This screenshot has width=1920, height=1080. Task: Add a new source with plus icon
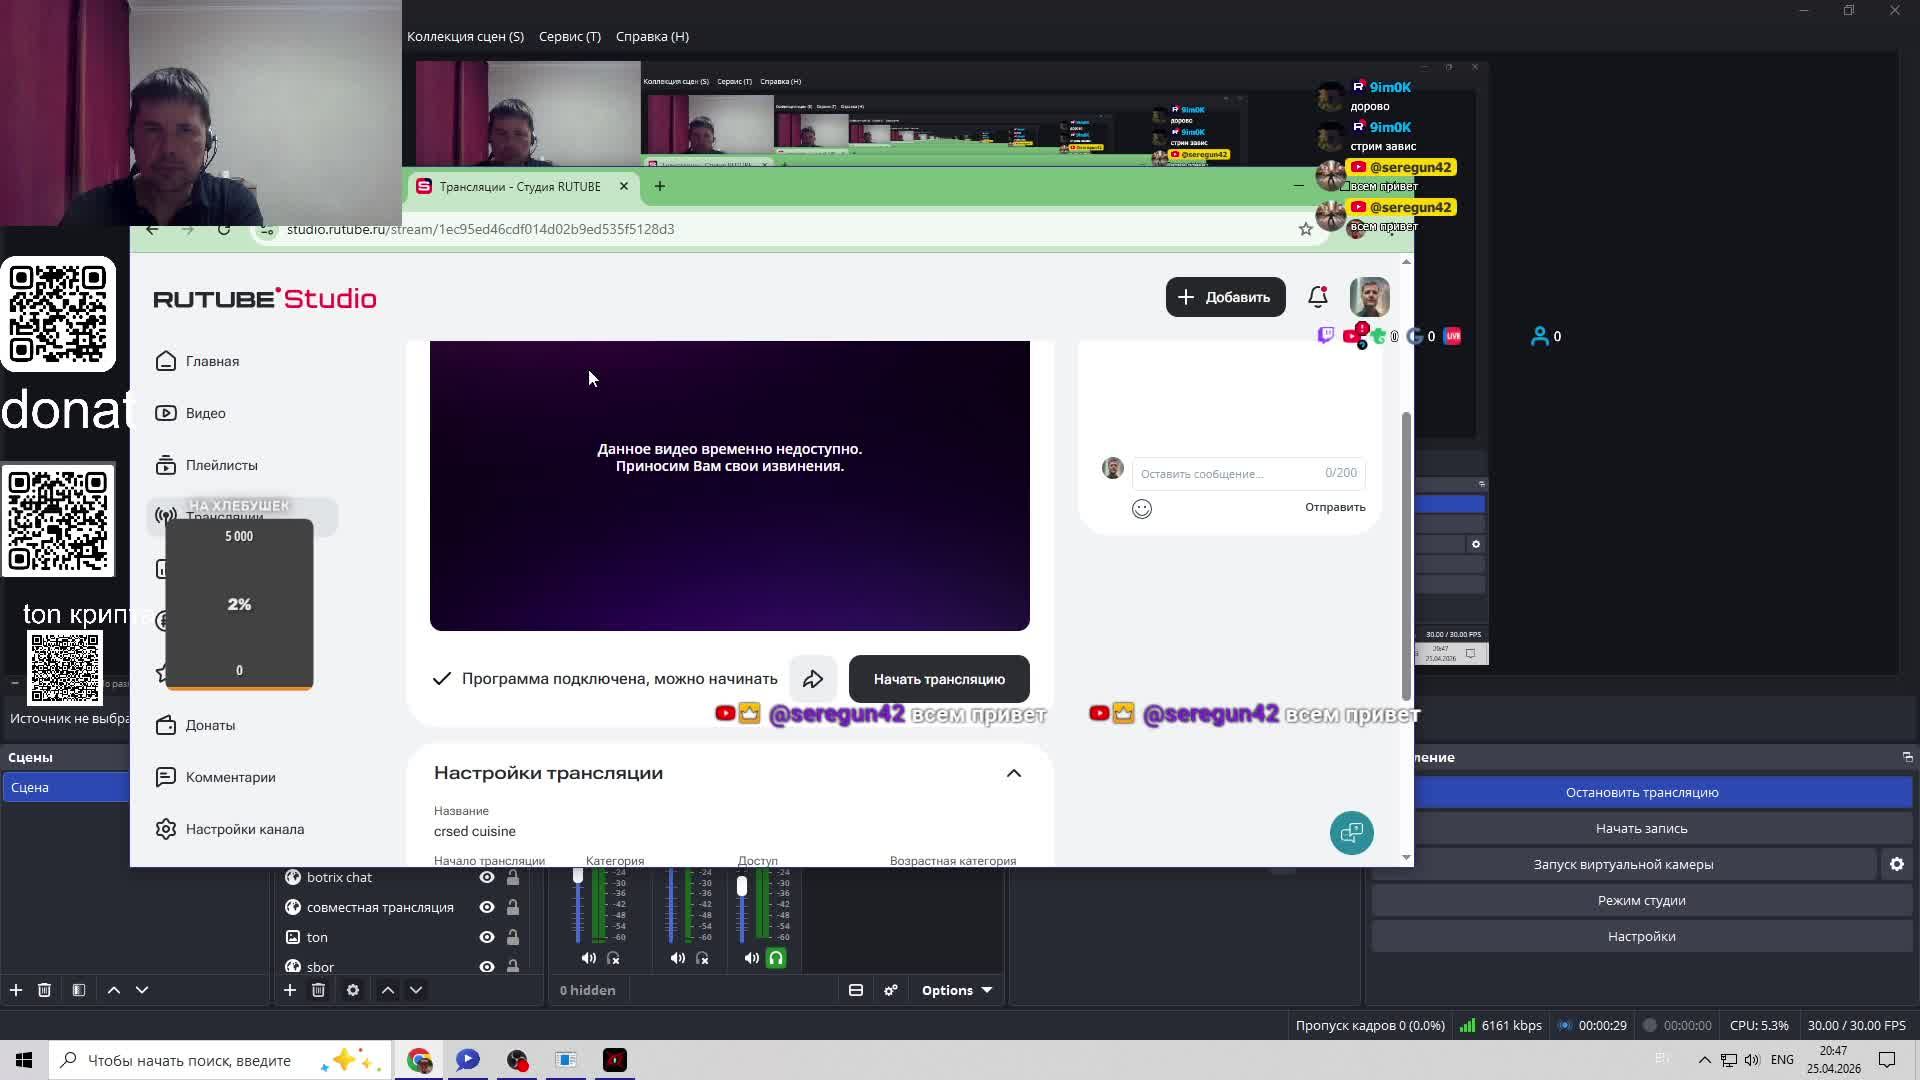[289, 990]
